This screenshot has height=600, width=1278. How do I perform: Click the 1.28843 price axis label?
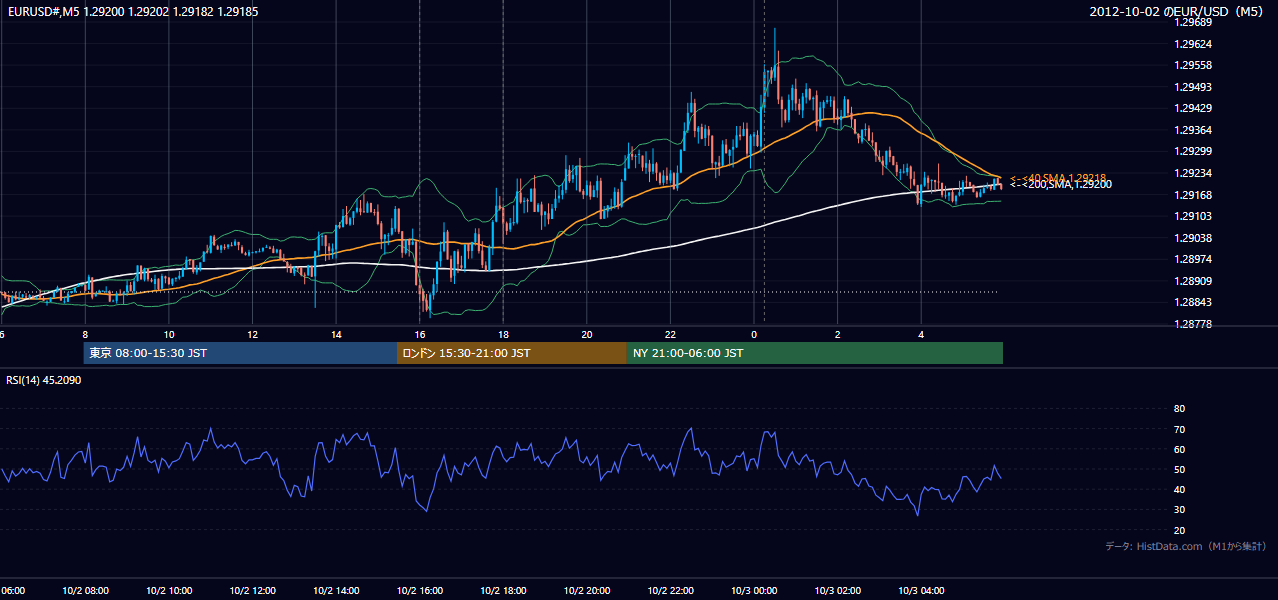[x=1194, y=303]
